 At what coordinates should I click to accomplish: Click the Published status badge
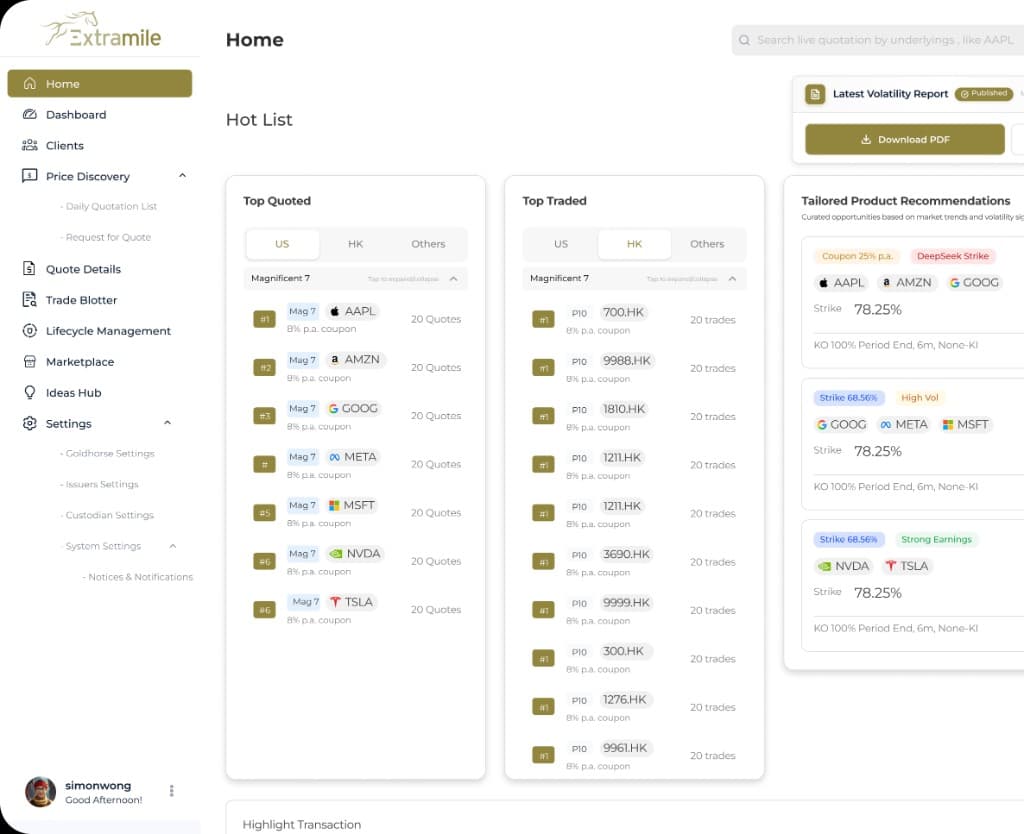click(x=984, y=93)
